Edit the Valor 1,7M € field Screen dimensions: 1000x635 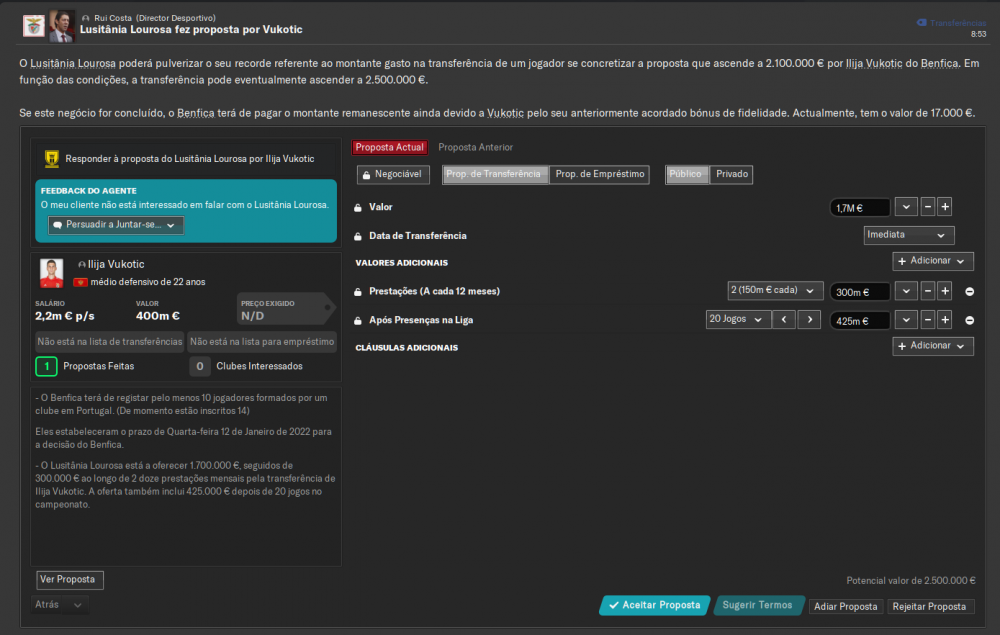[x=860, y=208]
